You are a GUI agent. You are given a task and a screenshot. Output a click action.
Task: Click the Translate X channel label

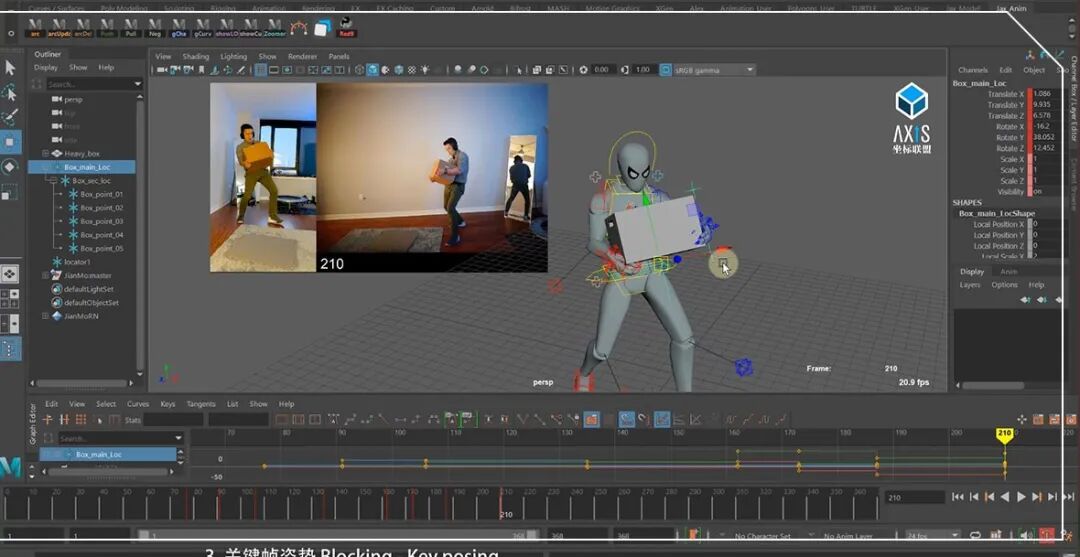(x=1005, y=94)
